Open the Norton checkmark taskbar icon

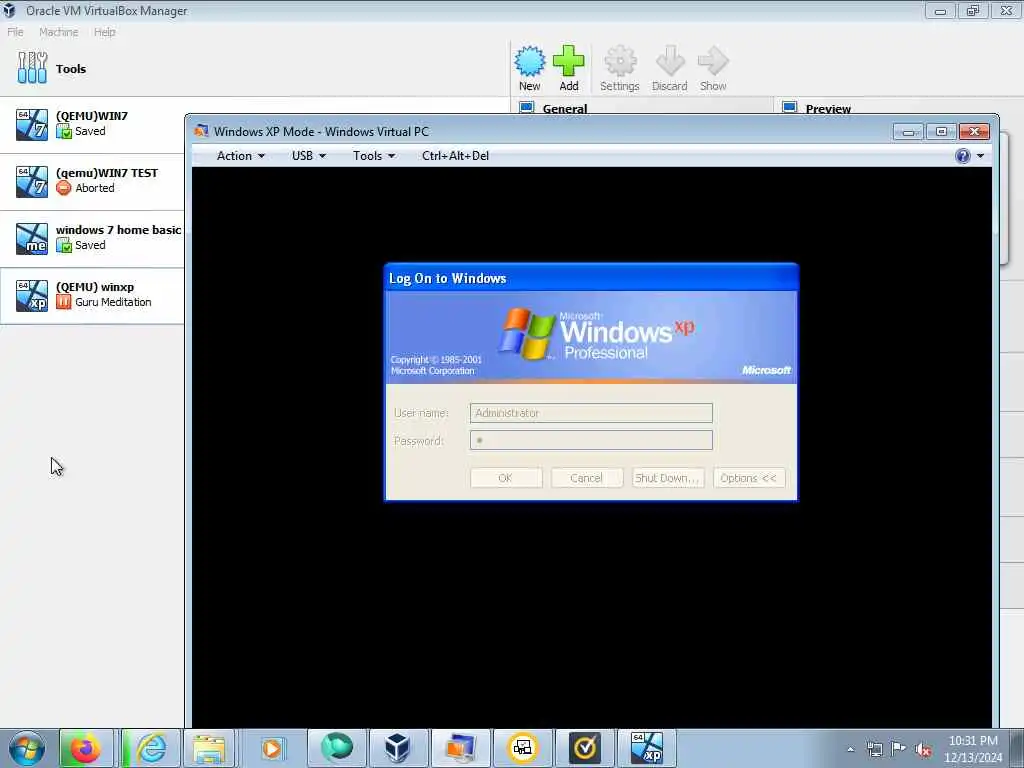point(584,748)
